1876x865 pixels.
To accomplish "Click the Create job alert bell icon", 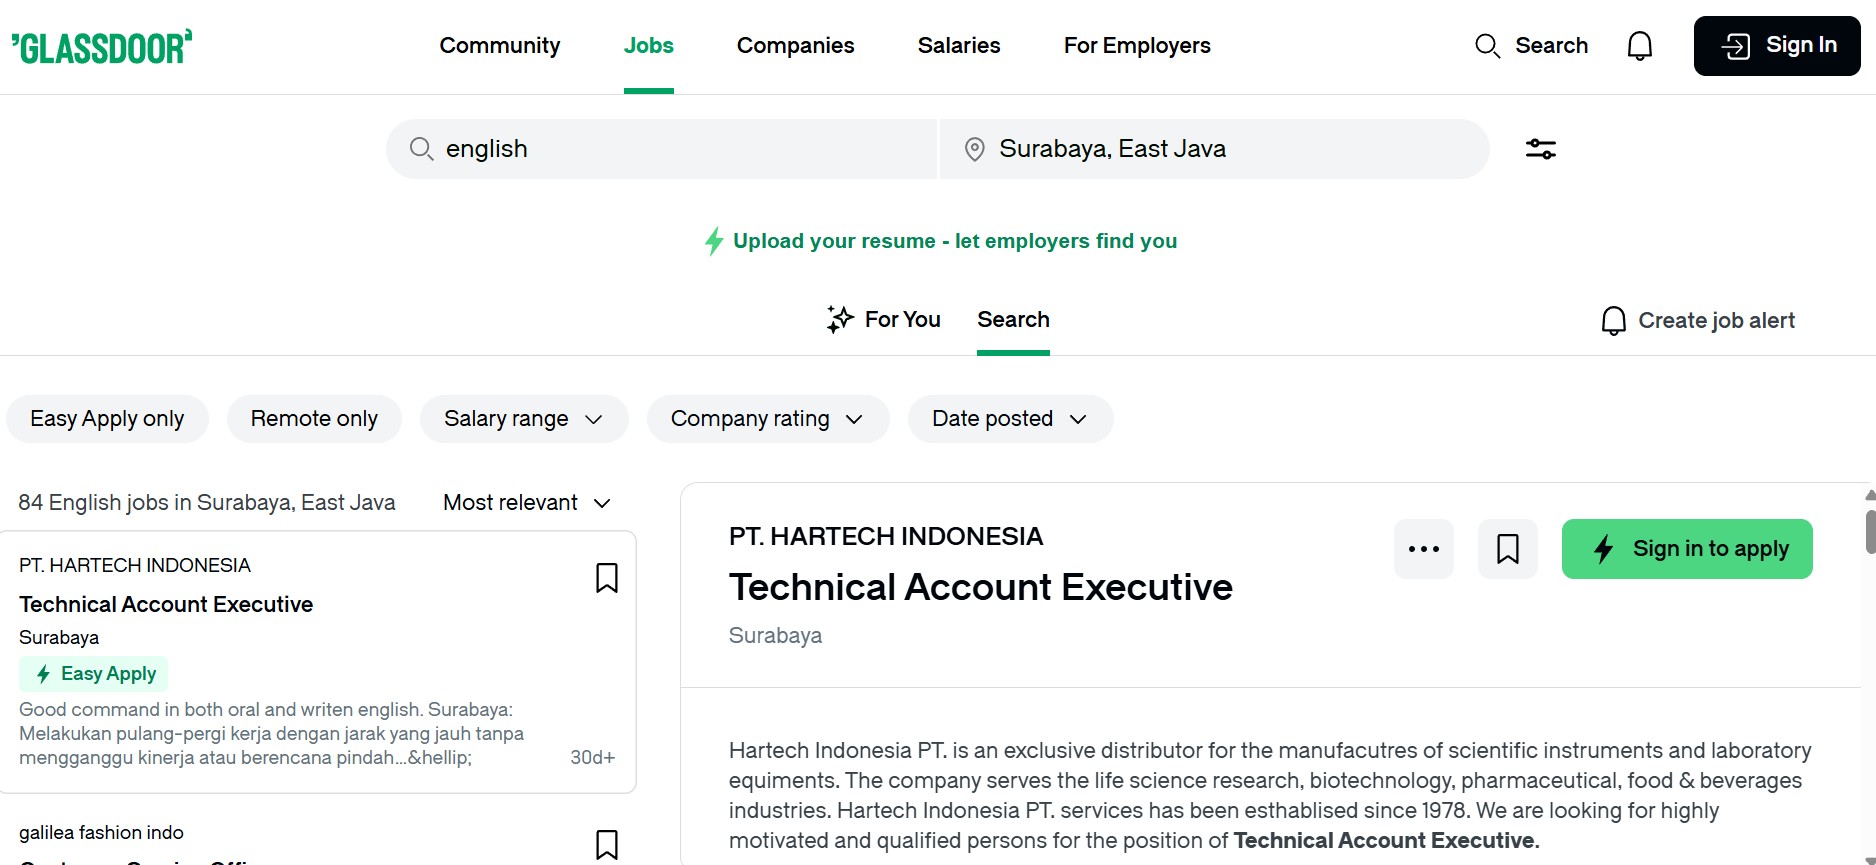I will click(x=1612, y=320).
